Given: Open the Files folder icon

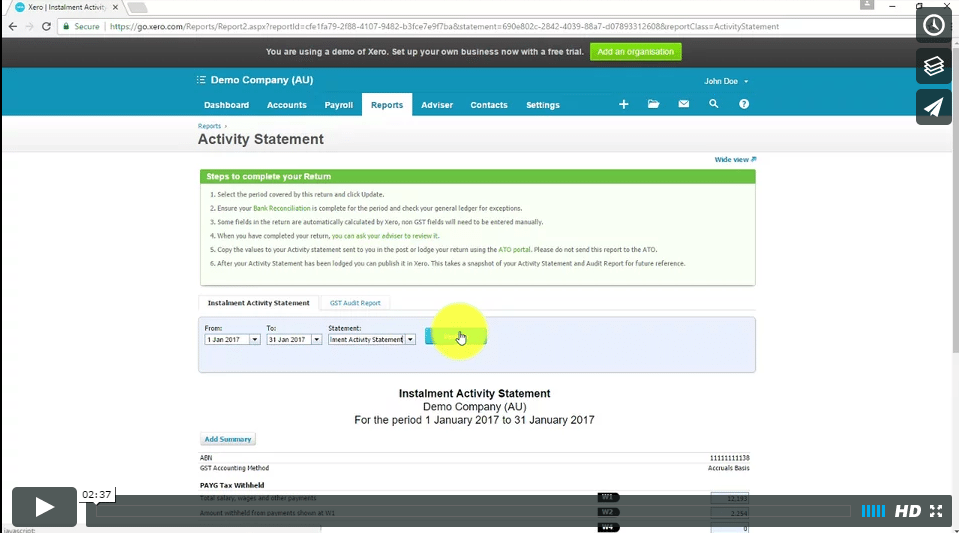Looking at the screenshot, I should pos(653,104).
